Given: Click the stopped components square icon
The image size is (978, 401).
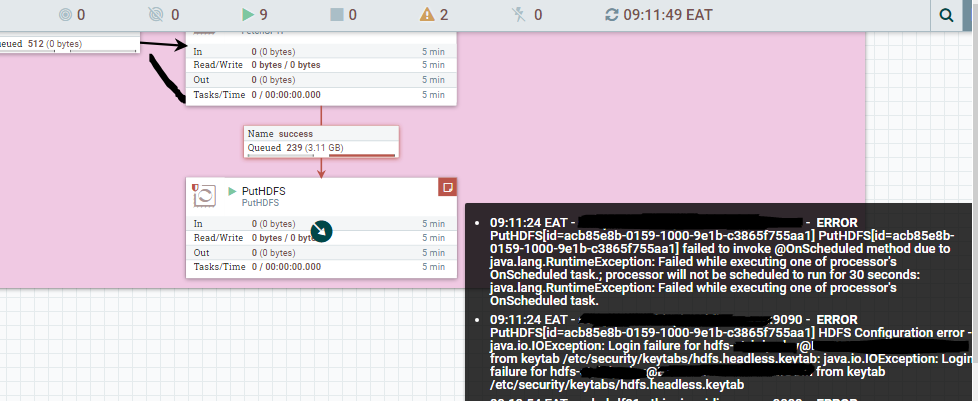Looking at the screenshot, I should point(337,15).
